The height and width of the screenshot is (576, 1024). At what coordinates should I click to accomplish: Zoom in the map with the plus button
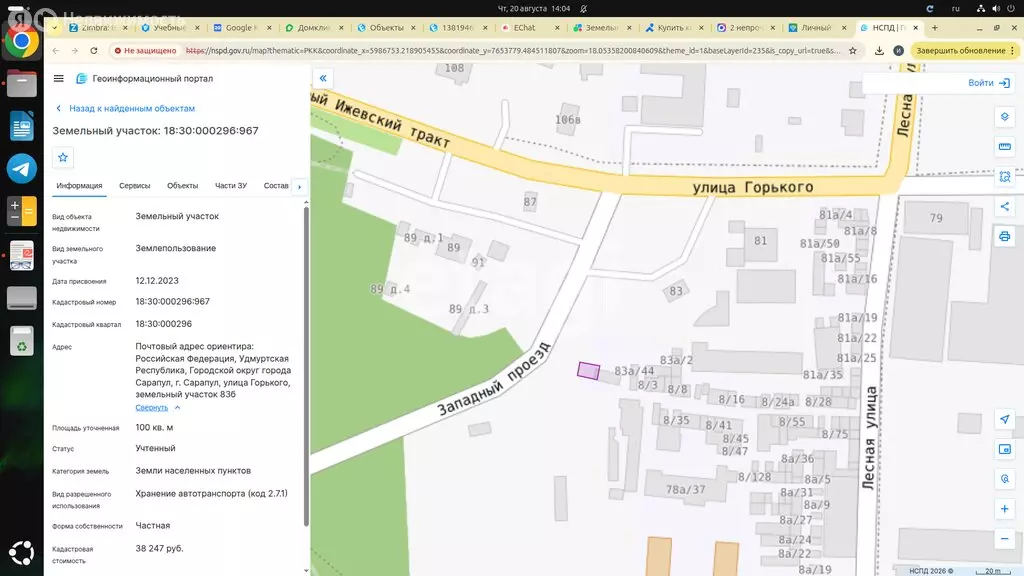[x=1004, y=509]
